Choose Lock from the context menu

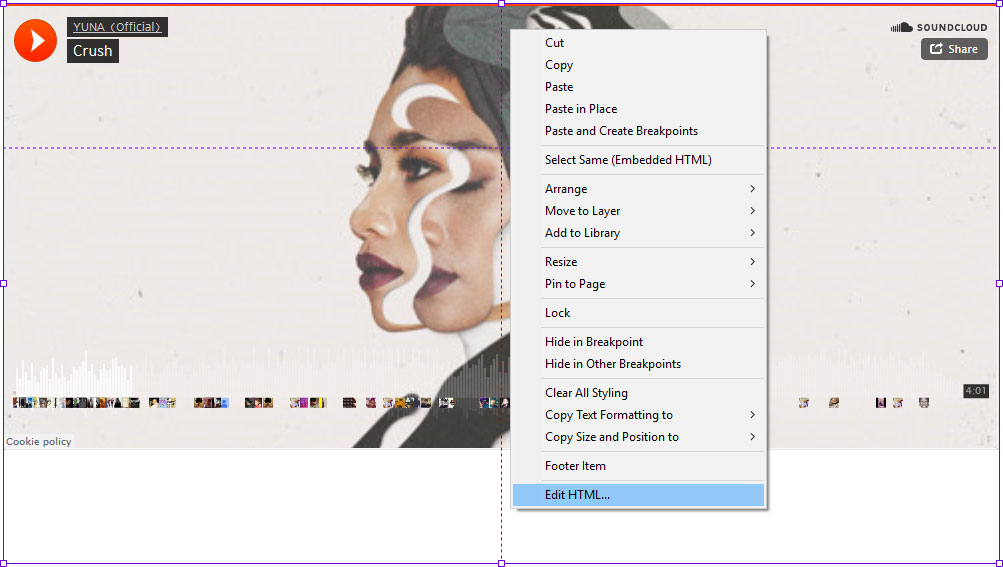point(638,313)
